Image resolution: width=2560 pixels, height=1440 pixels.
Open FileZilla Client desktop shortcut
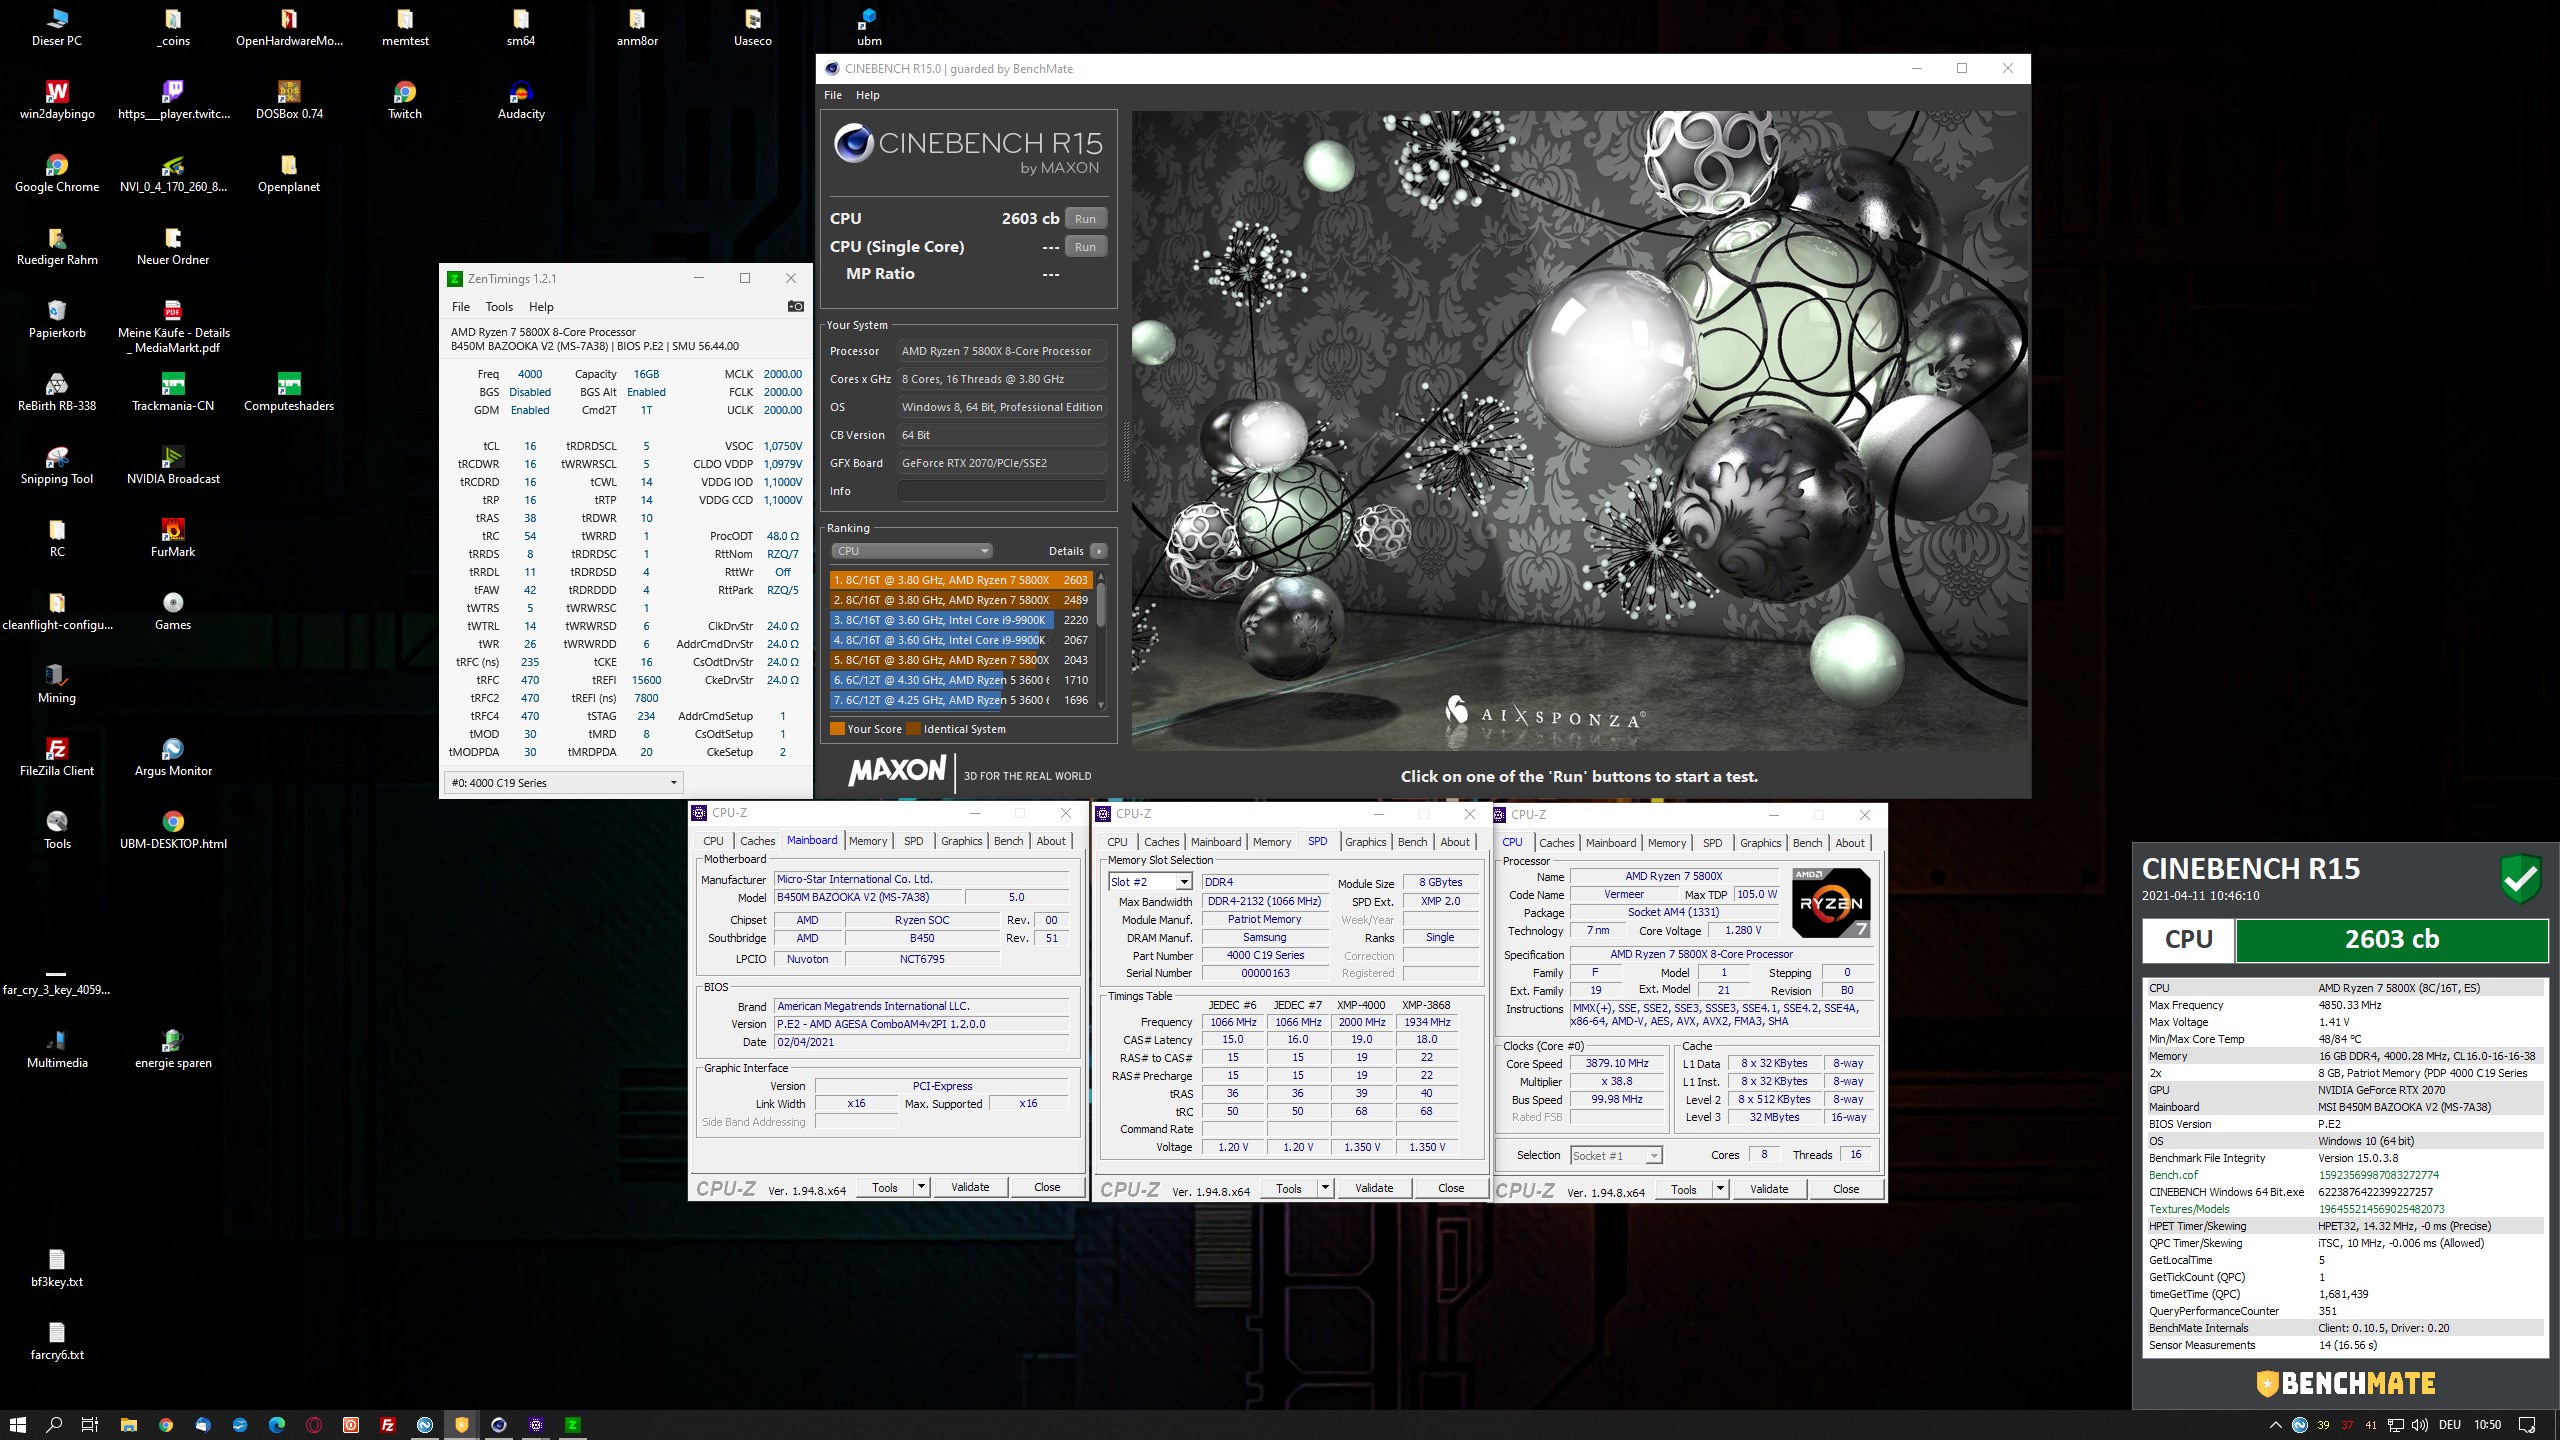pos(57,757)
